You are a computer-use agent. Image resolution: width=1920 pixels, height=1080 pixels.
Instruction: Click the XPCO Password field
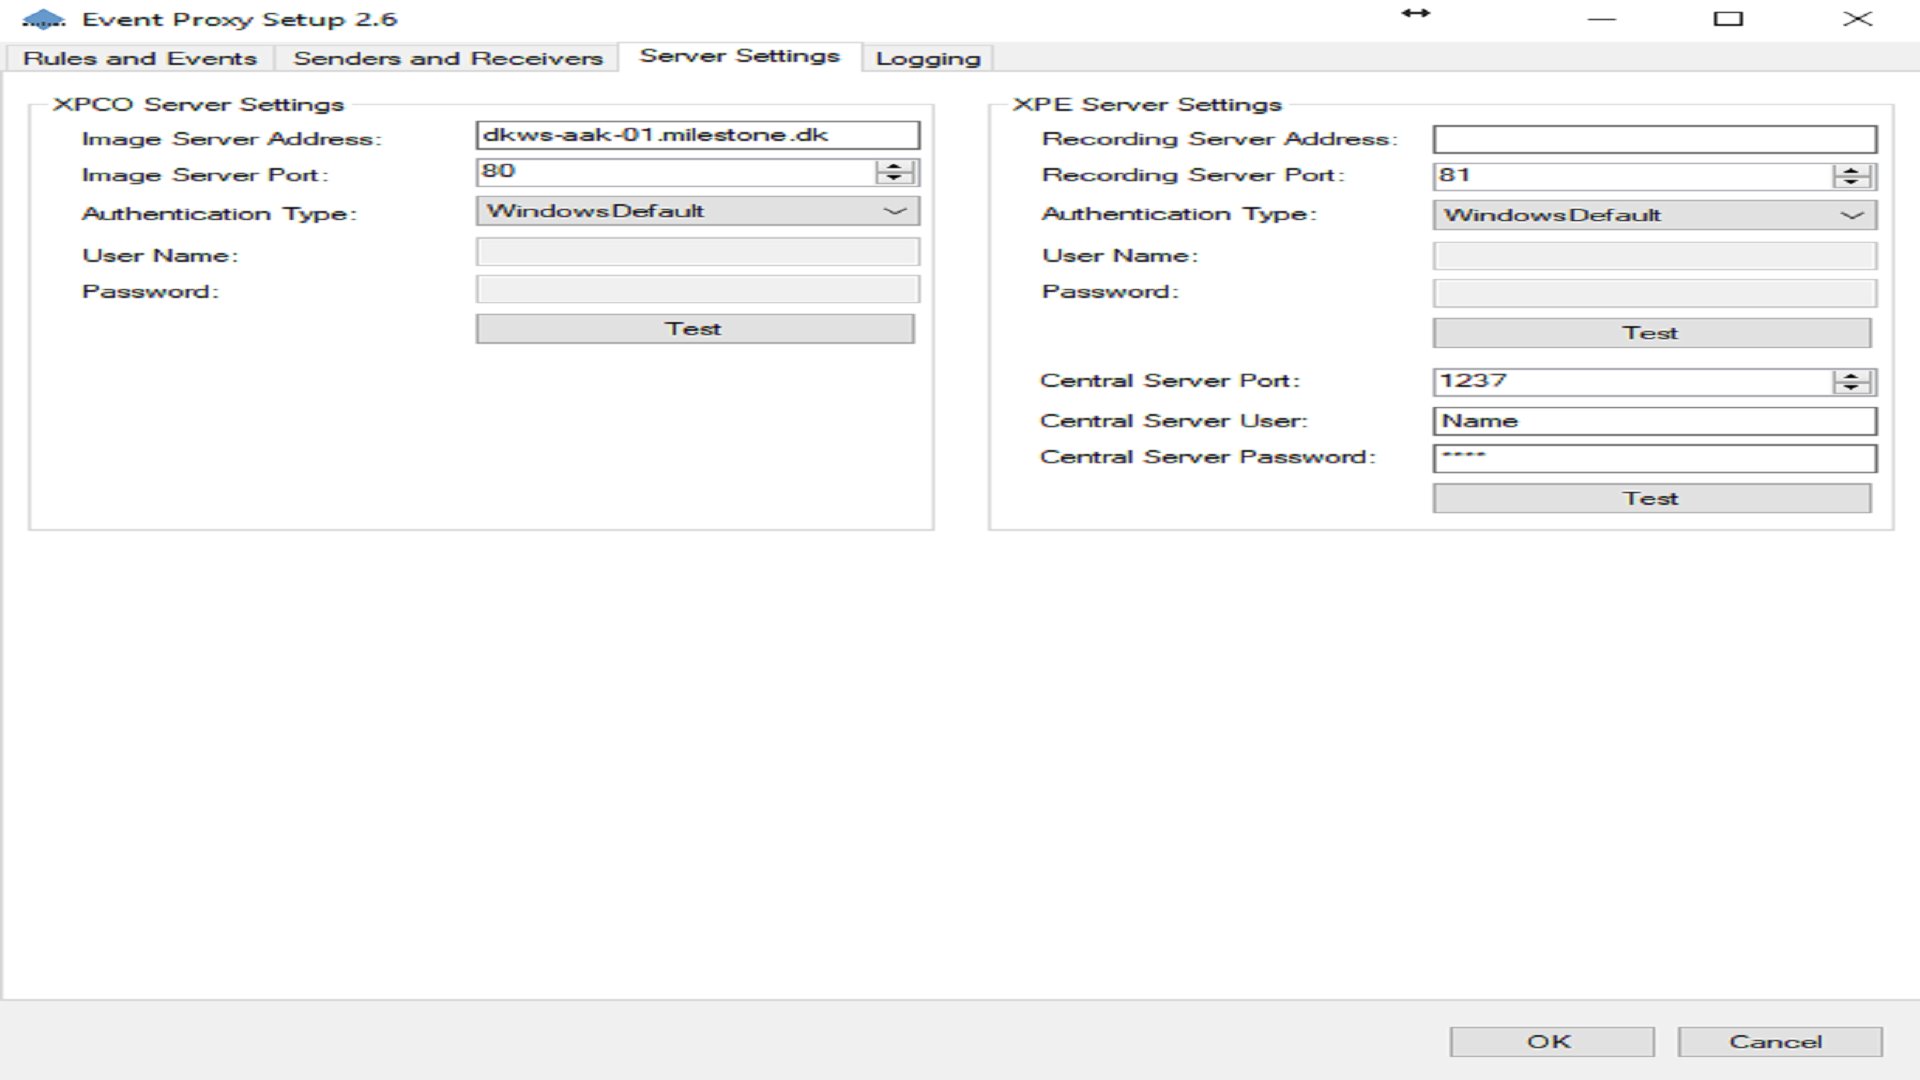coord(697,290)
